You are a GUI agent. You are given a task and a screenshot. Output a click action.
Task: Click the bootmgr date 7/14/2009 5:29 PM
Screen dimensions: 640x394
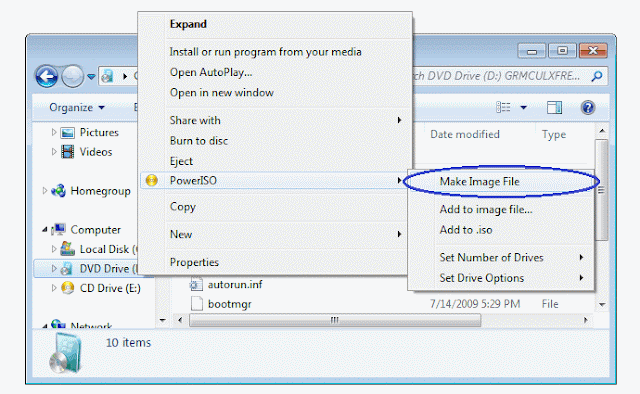pos(475,304)
